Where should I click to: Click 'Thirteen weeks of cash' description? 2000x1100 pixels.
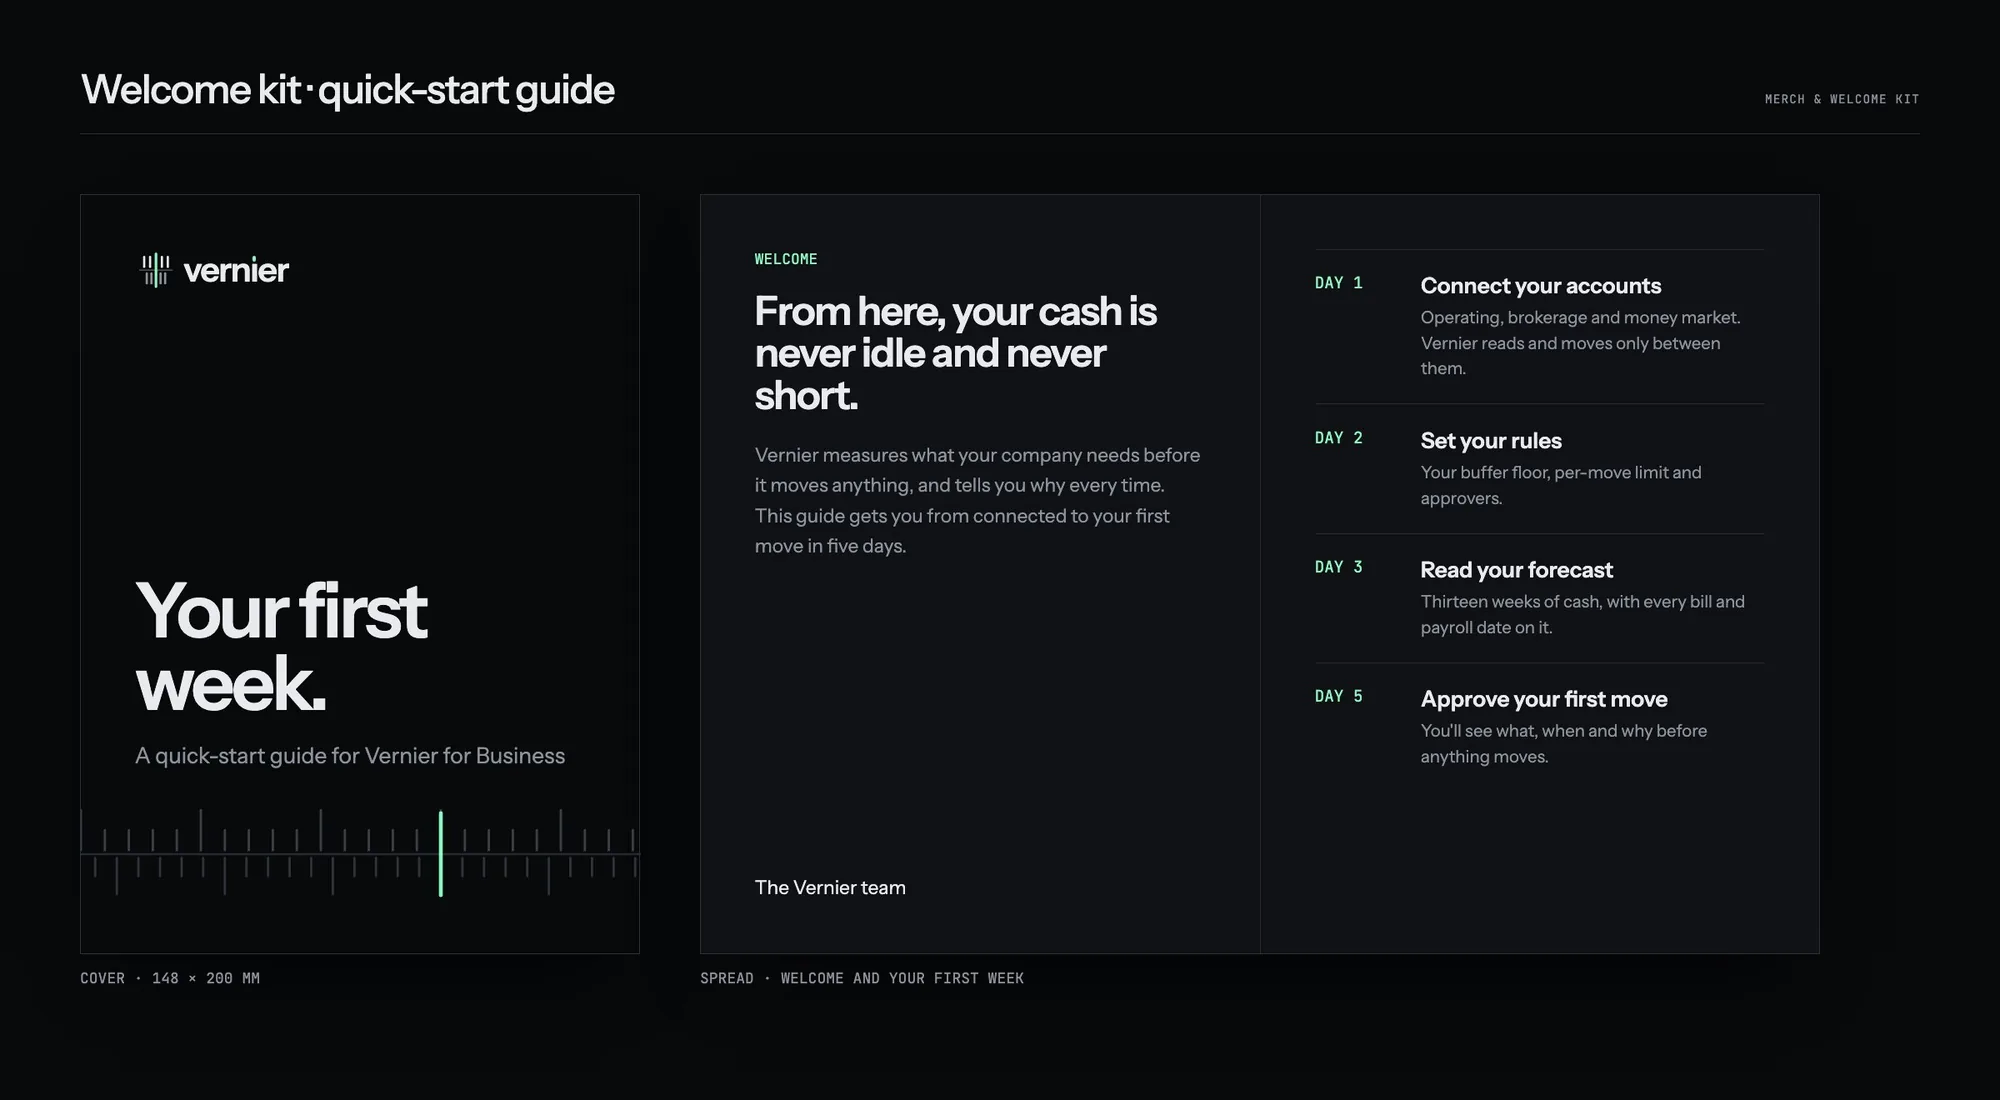click(x=1583, y=614)
